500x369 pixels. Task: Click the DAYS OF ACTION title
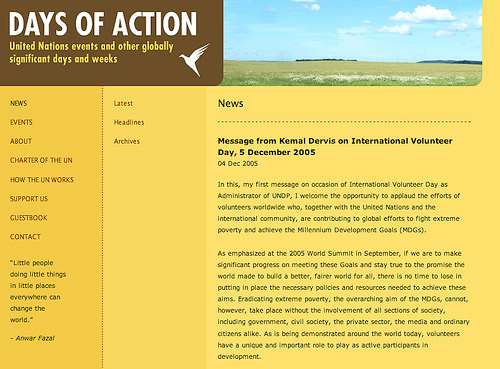coord(103,24)
